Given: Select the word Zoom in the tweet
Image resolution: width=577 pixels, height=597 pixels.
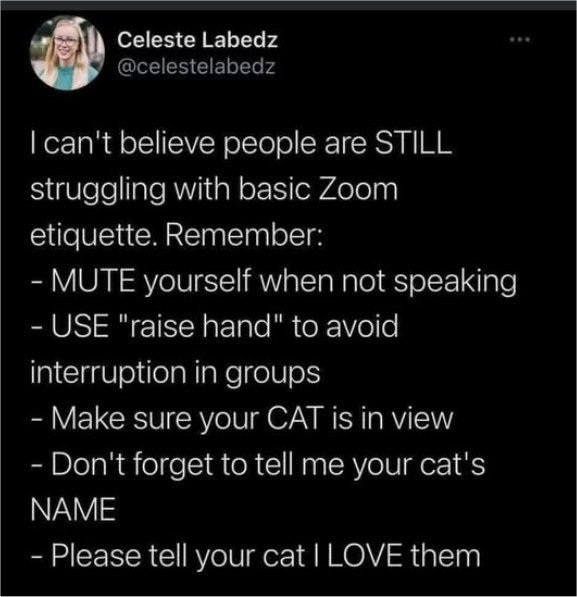Looking at the screenshot, I should click(x=358, y=190).
